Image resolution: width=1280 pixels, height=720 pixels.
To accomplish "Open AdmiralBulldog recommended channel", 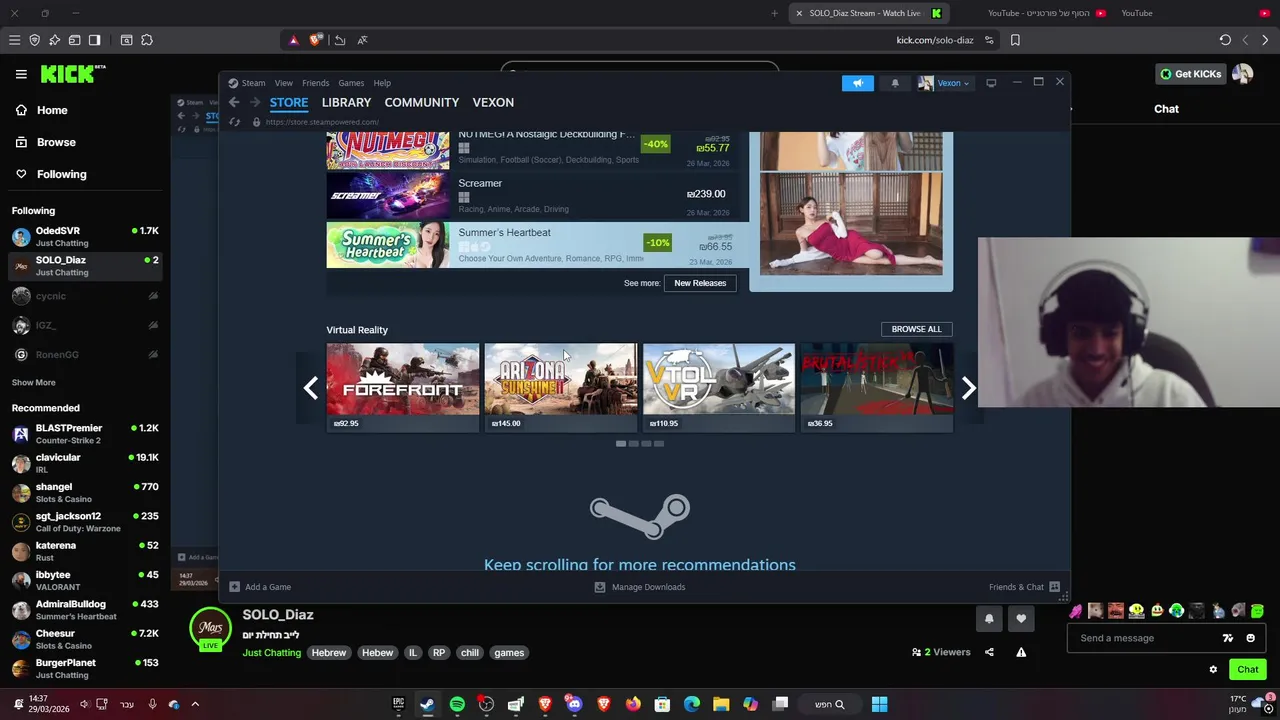I will 85,610.
